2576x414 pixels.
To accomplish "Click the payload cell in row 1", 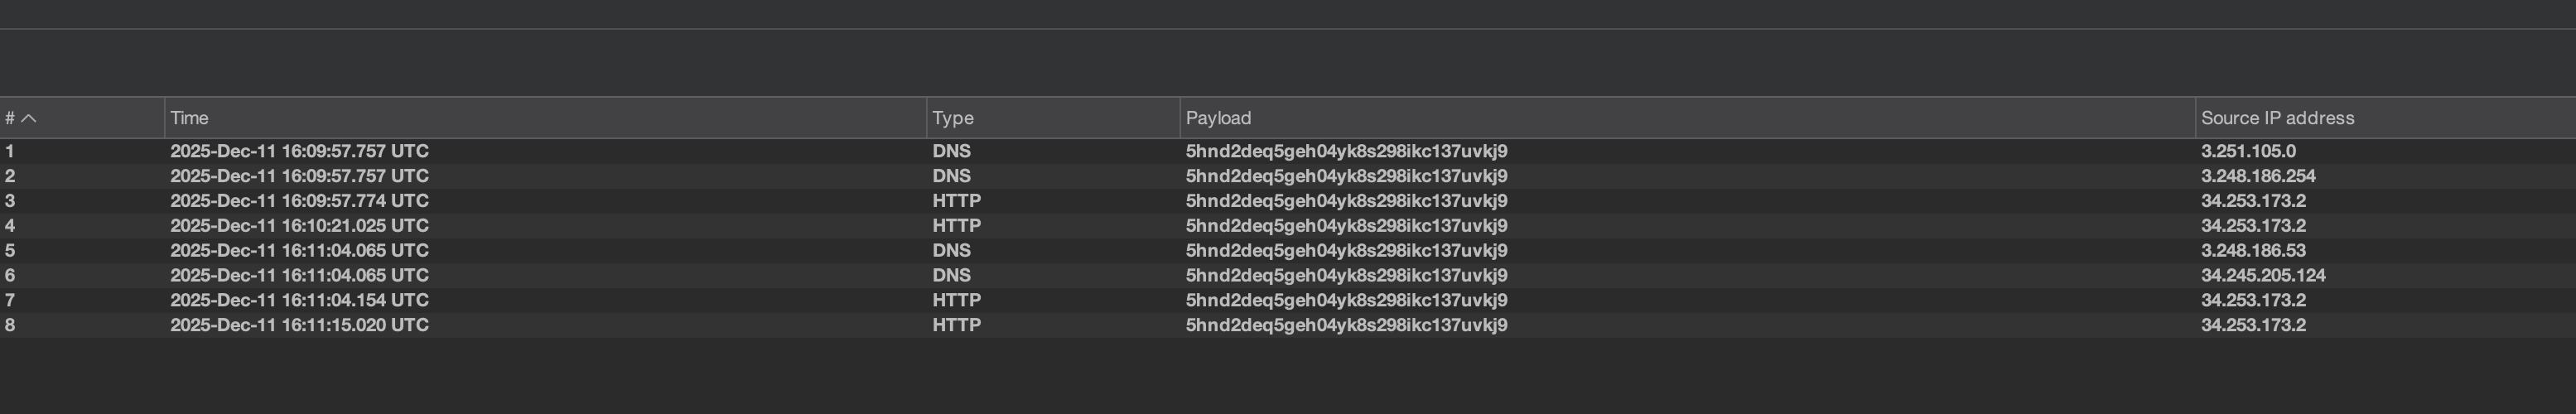I will coord(1346,151).
